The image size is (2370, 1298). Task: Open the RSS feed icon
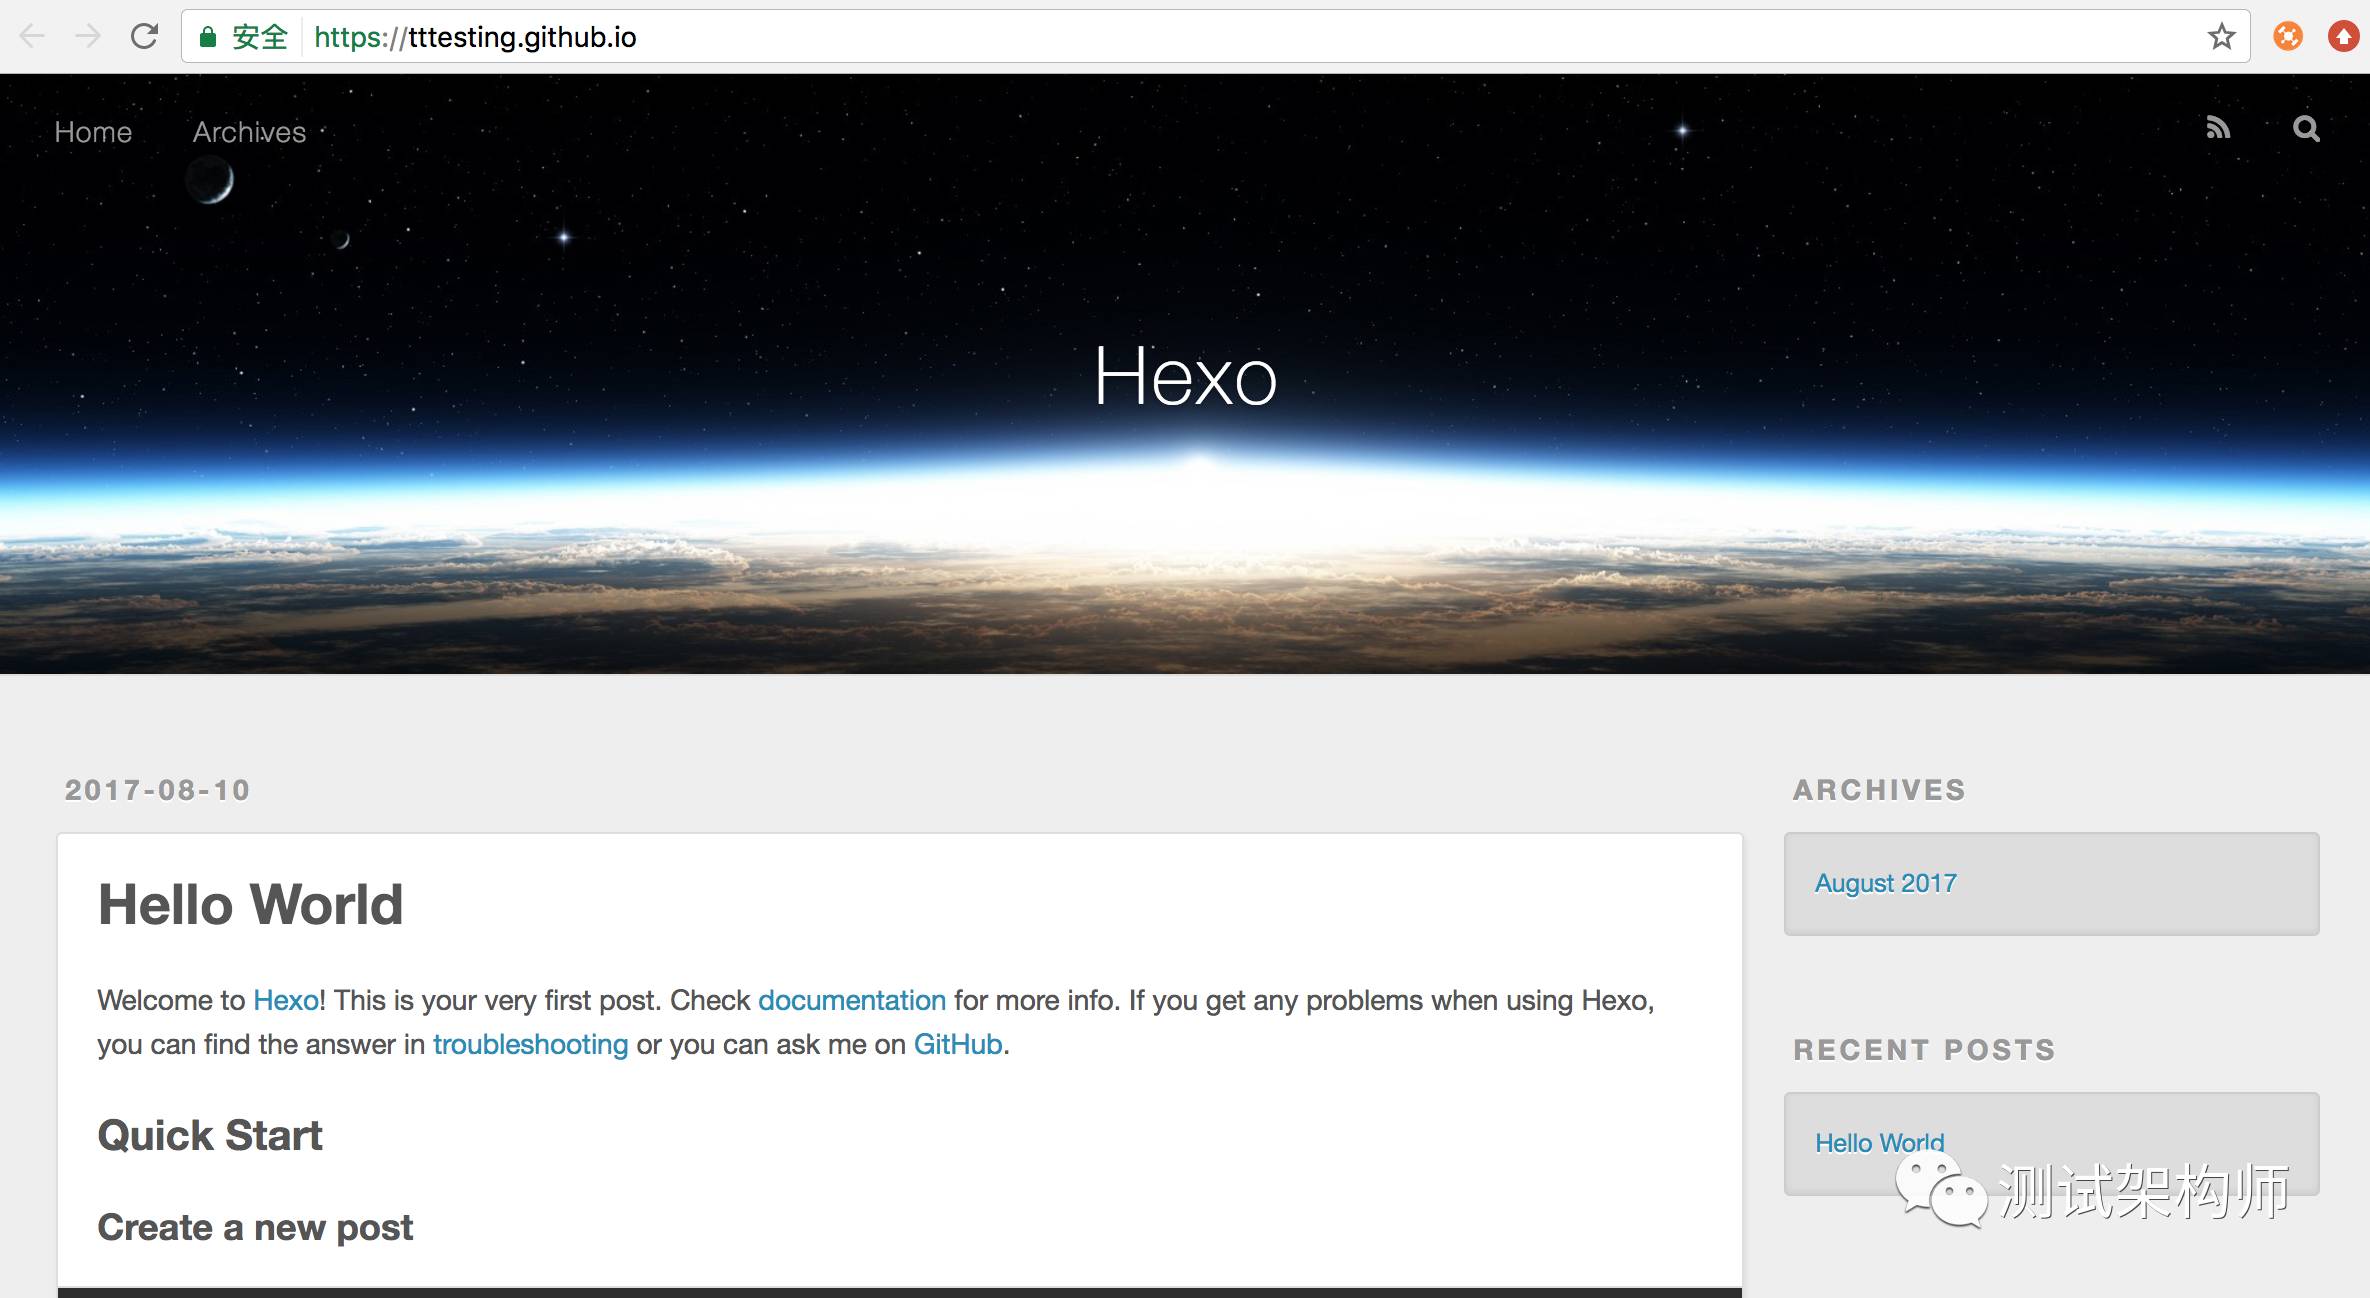(x=2218, y=128)
